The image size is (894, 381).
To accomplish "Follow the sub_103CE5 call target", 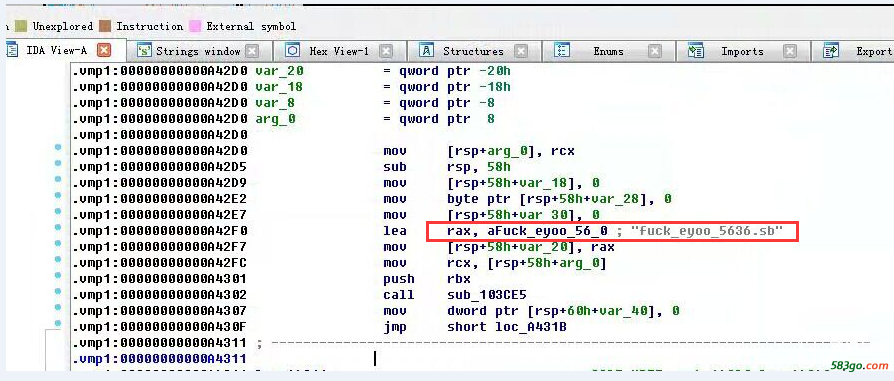I will (x=487, y=295).
